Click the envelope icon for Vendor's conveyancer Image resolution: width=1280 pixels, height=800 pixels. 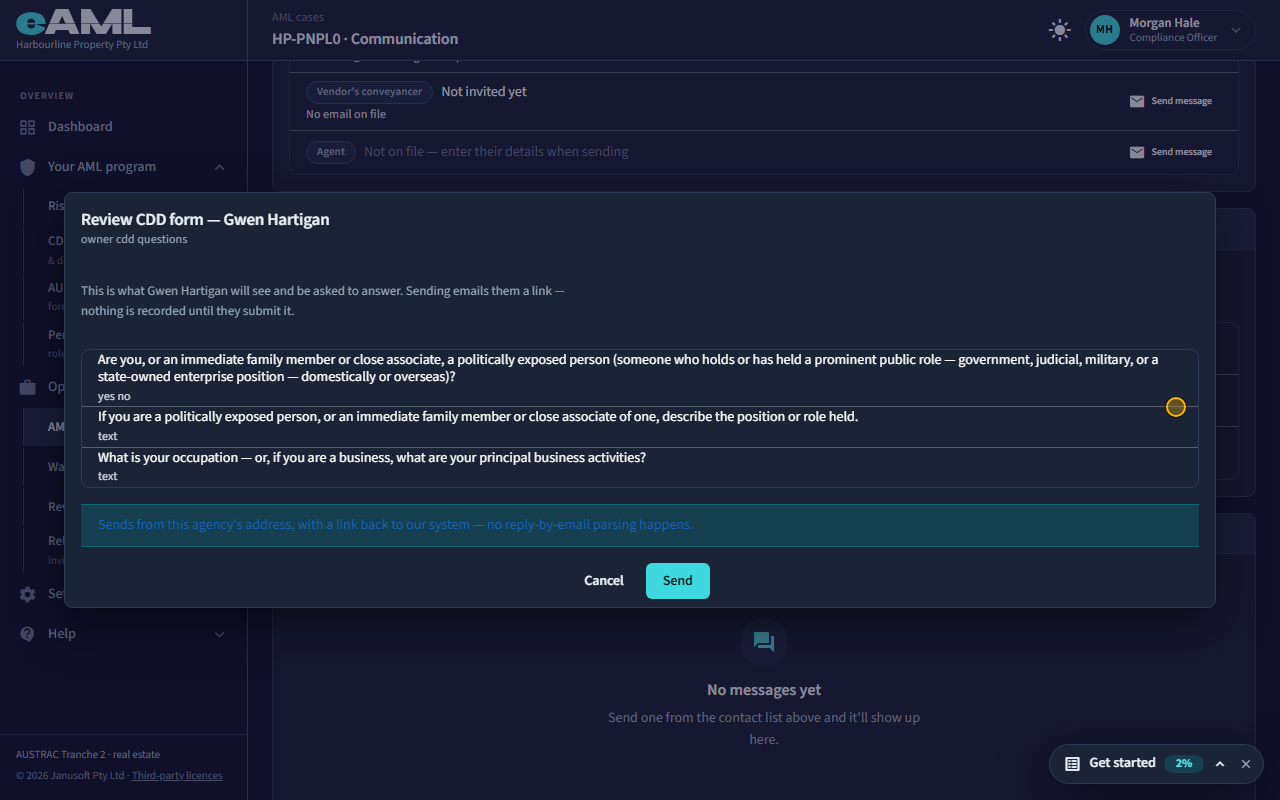tap(1137, 101)
